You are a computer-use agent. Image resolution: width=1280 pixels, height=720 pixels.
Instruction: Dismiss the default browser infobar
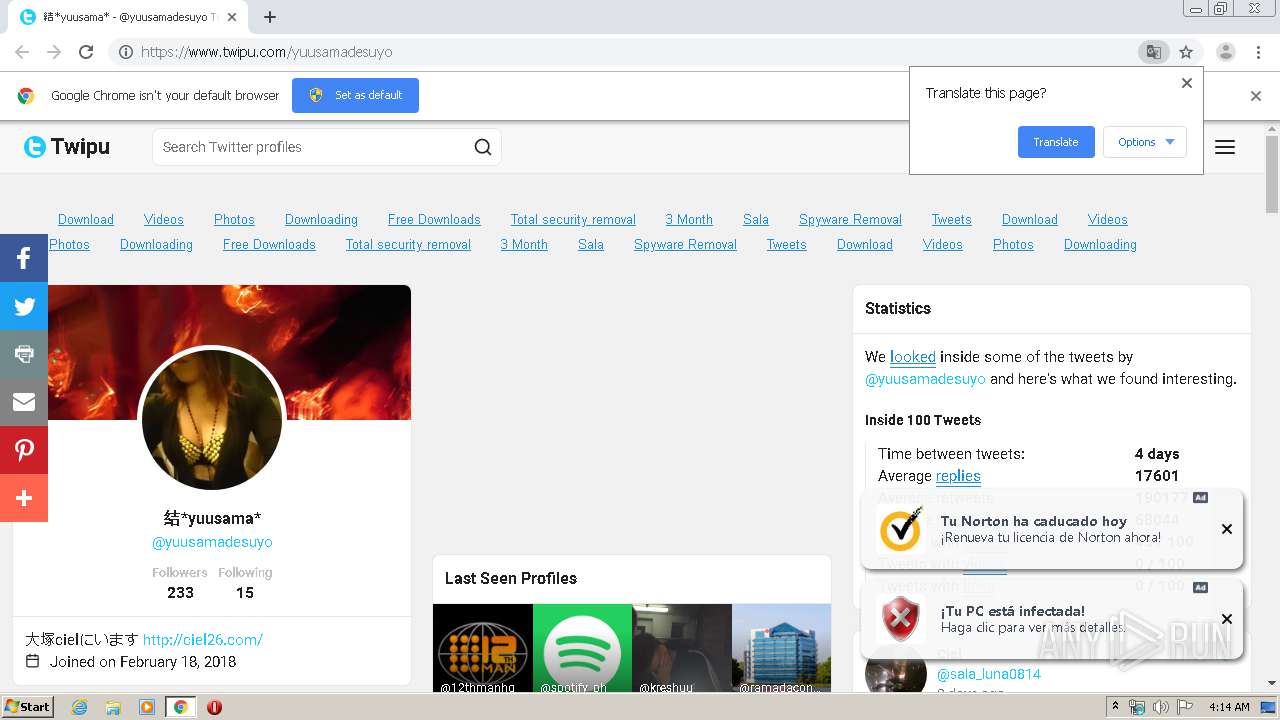[1256, 96]
